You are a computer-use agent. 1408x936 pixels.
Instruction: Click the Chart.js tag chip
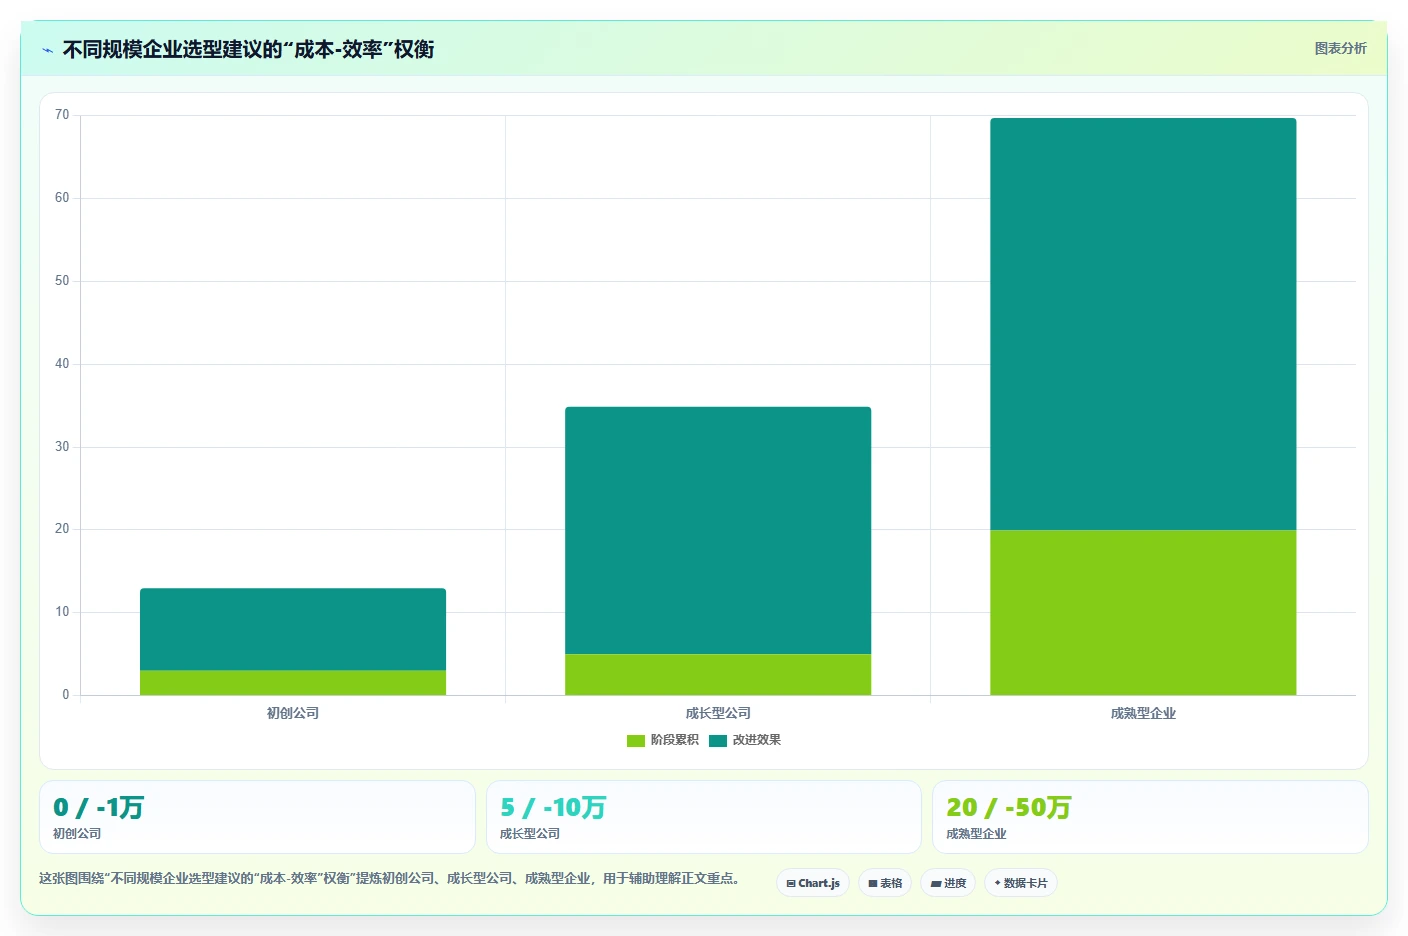click(813, 883)
